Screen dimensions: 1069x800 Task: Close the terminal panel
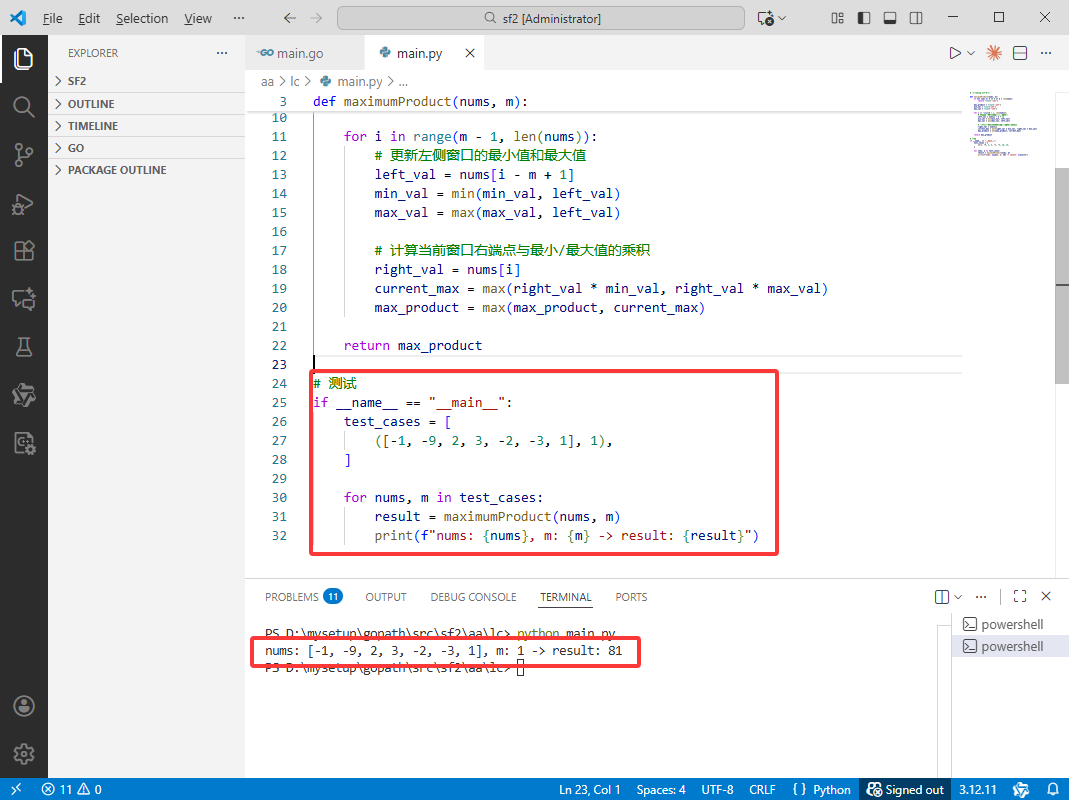click(1046, 596)
